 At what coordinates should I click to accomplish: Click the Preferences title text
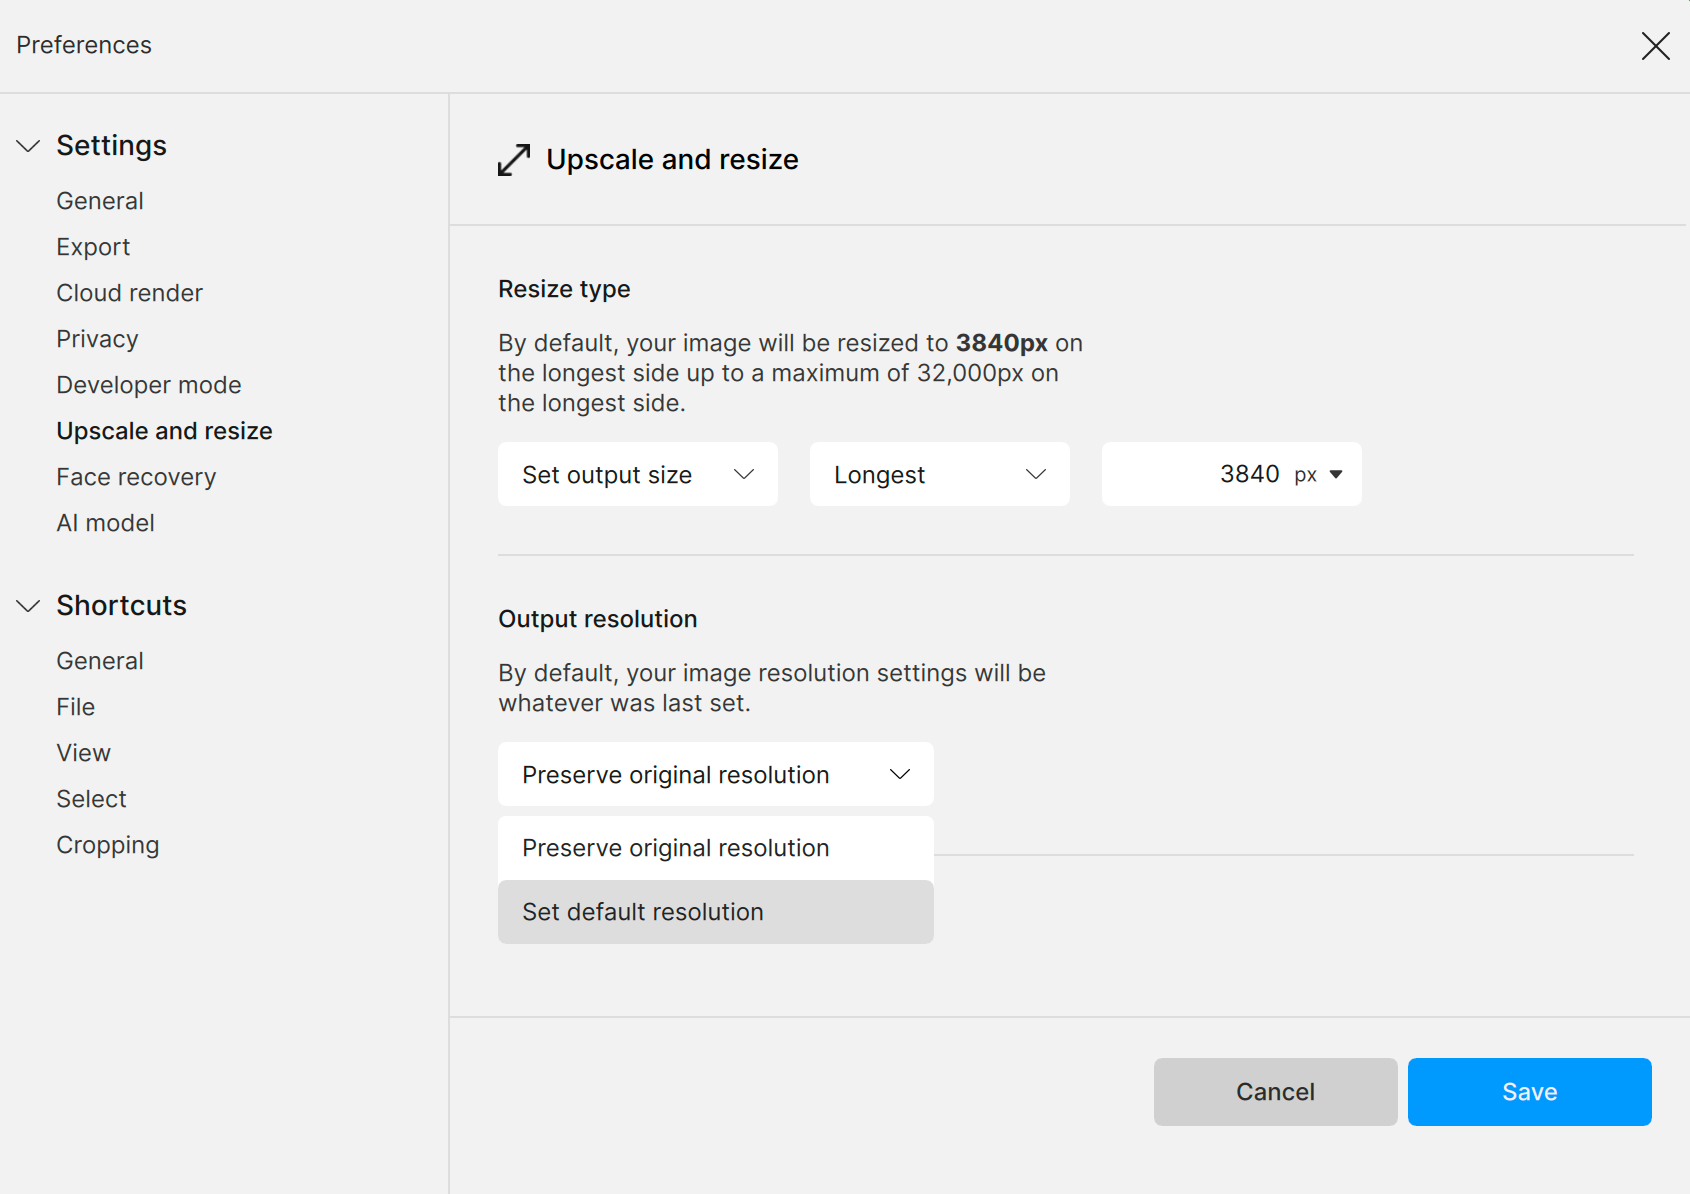point(84,45)
